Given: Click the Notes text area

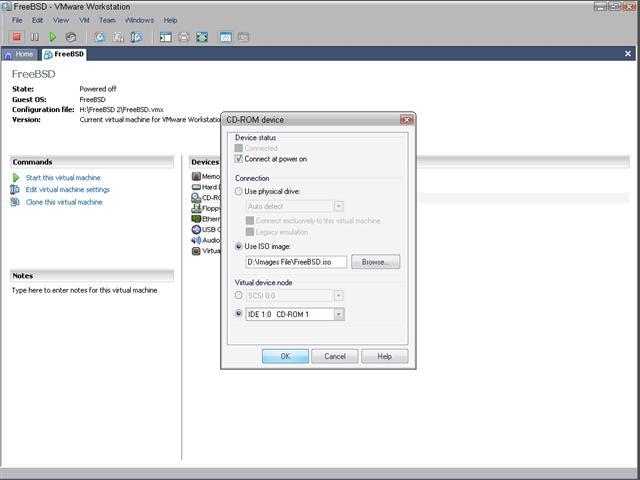Looking at the screenshot, I should pos(85,290).
